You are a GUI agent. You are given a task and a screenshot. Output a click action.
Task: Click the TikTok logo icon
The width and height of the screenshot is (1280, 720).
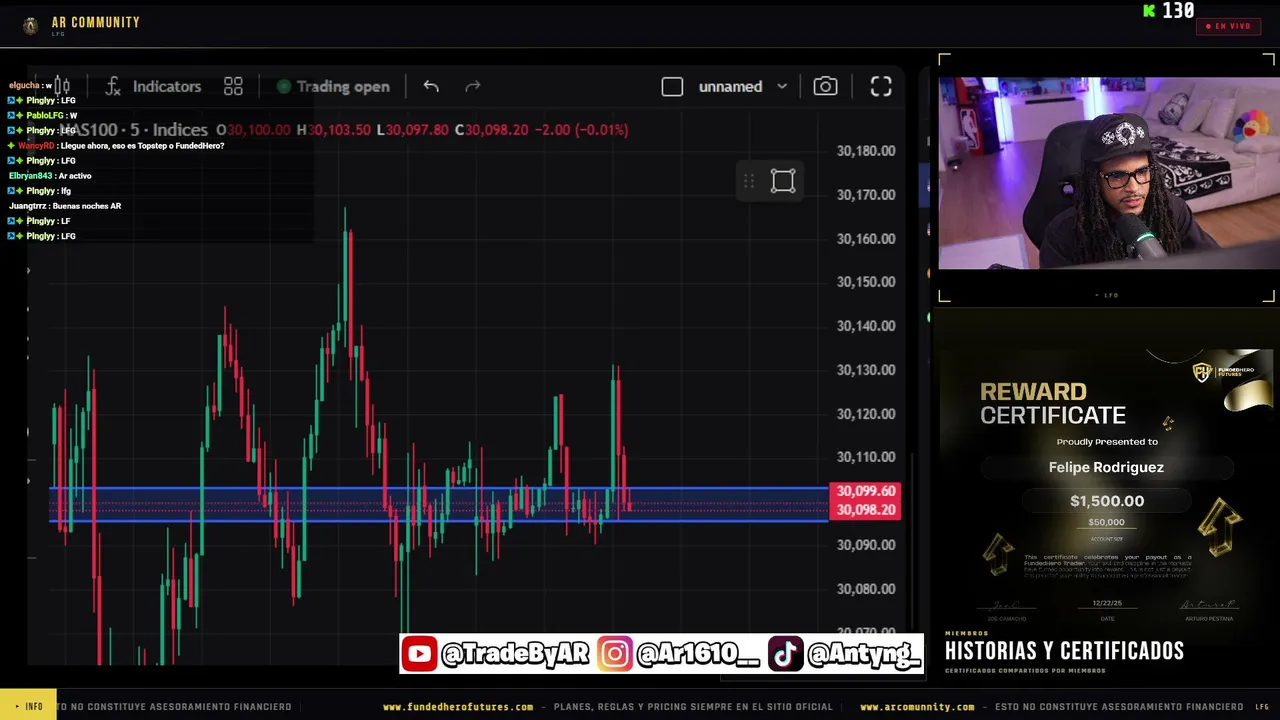pyautogui.click(x=785, y=654)
